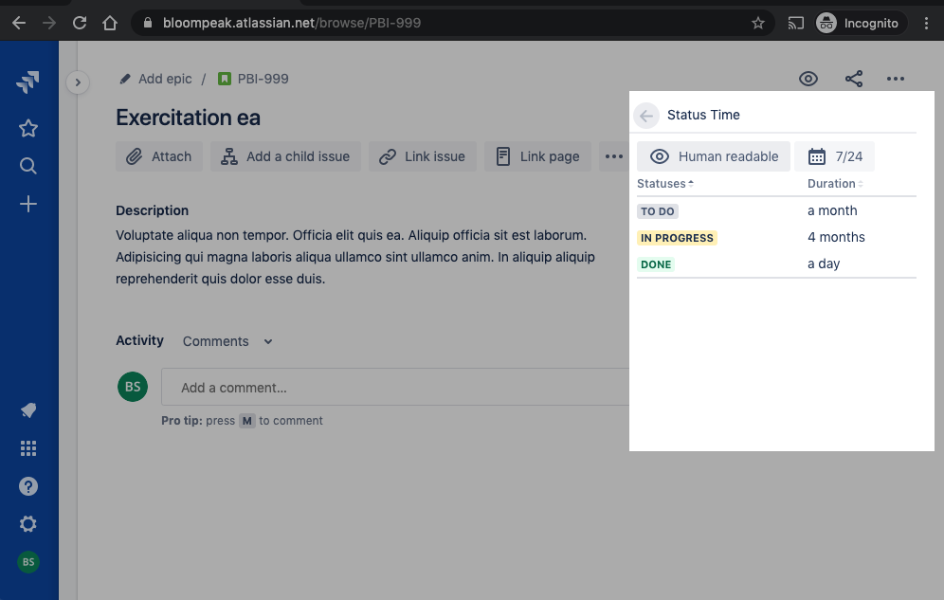
Task: Click the description paragraph text
Action: point(355,257)
